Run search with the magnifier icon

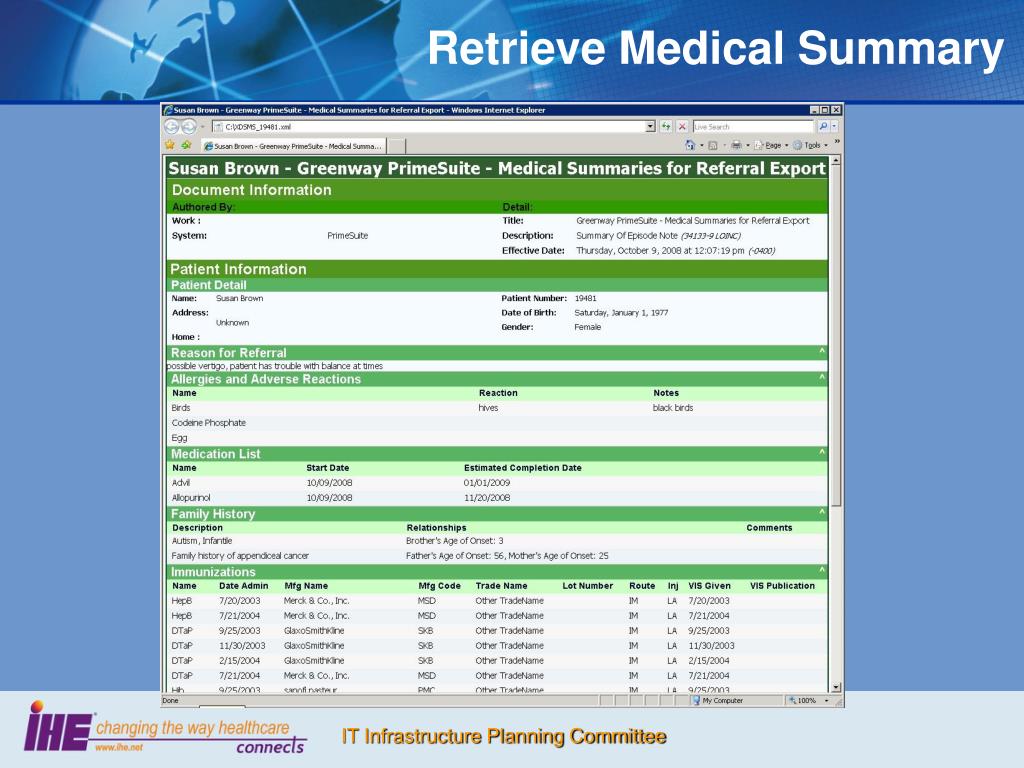(823, 127)
